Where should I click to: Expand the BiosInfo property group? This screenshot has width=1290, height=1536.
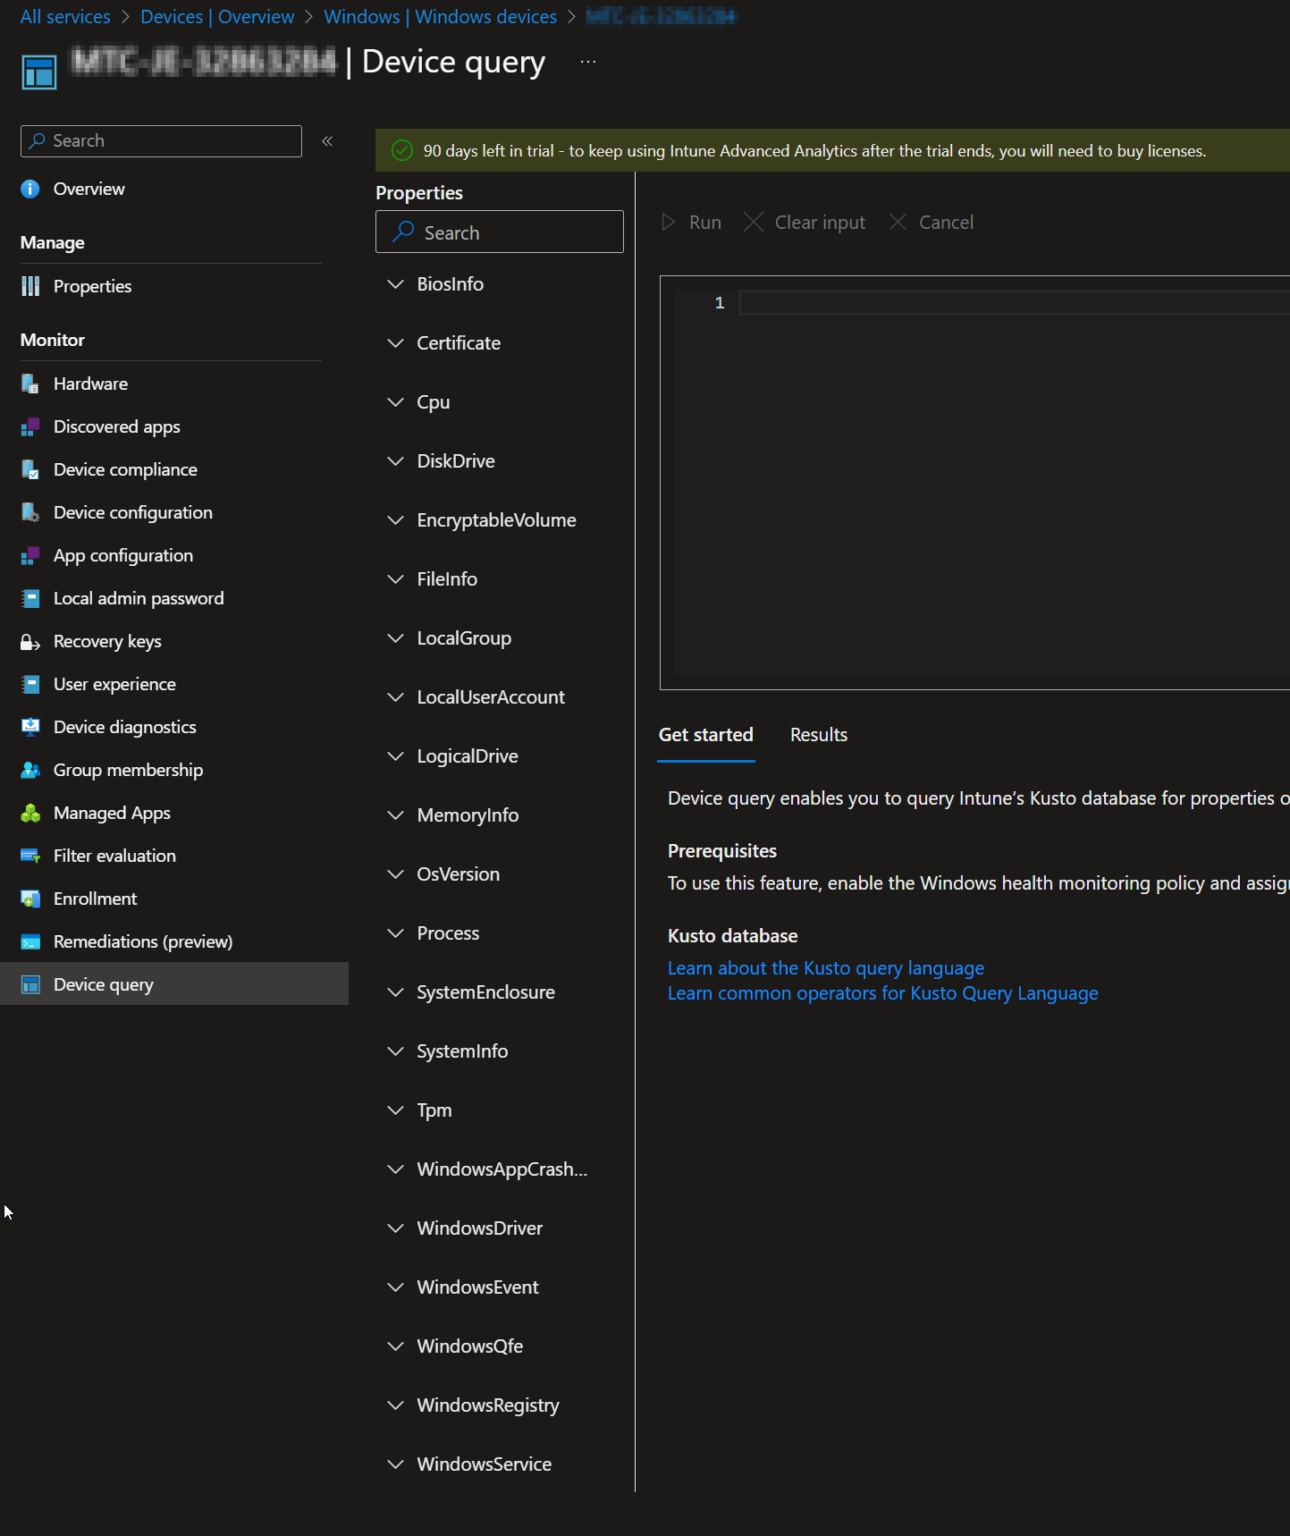click(x=450, y=284)
